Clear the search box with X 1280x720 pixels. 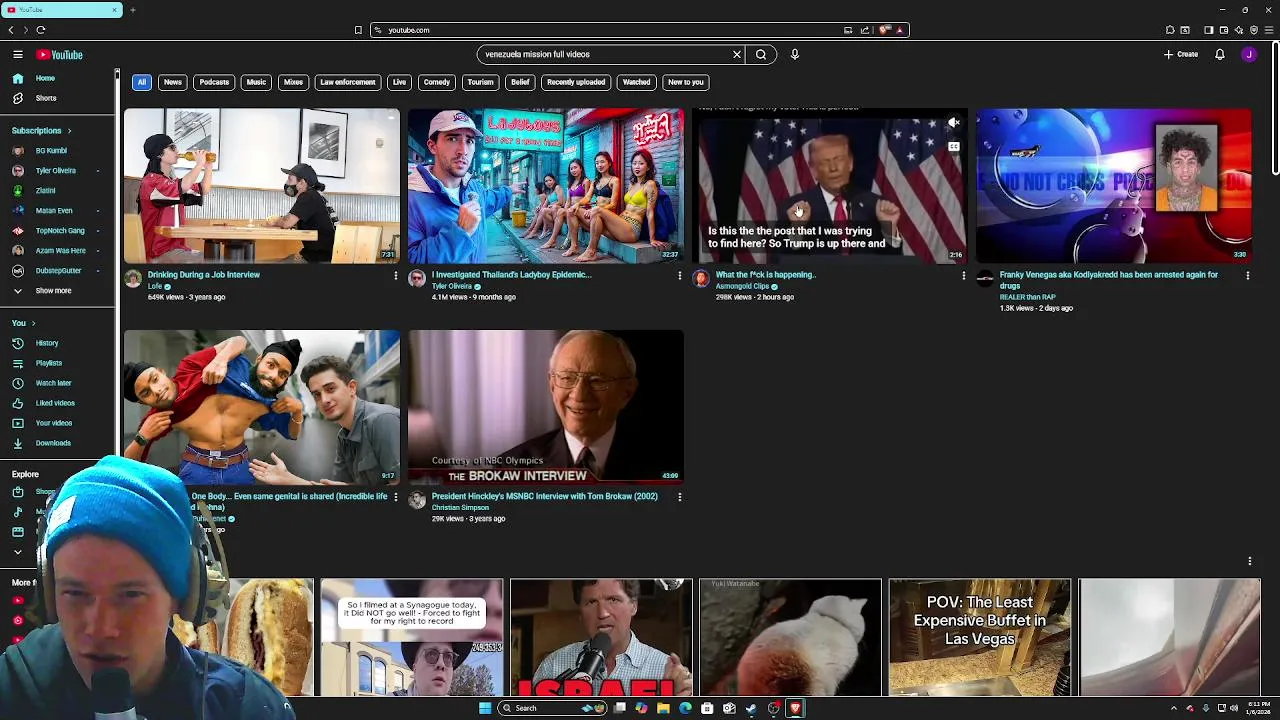tap(737, 55)
